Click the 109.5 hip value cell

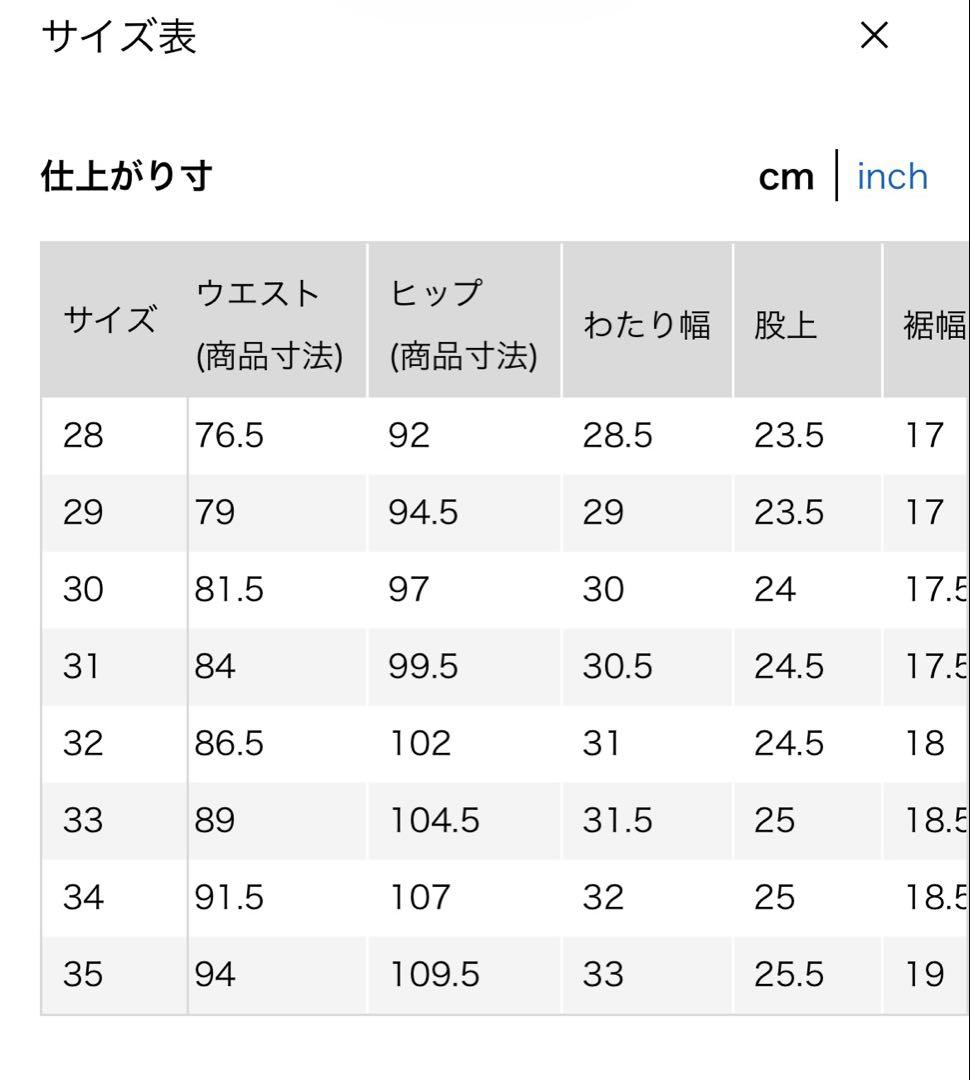pos(464,975)
